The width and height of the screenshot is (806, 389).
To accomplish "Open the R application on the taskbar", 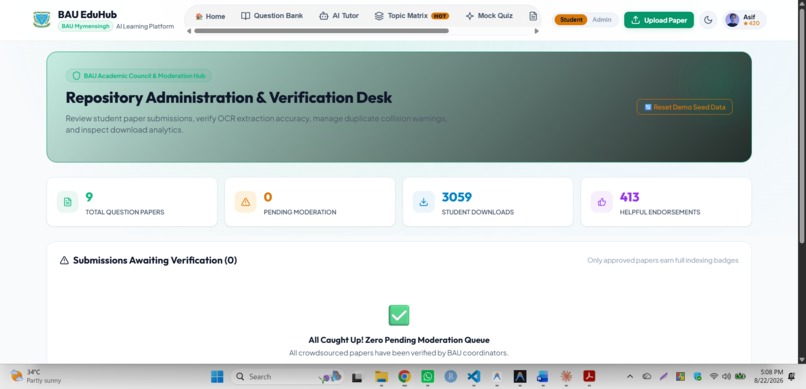I will (451, 377).
